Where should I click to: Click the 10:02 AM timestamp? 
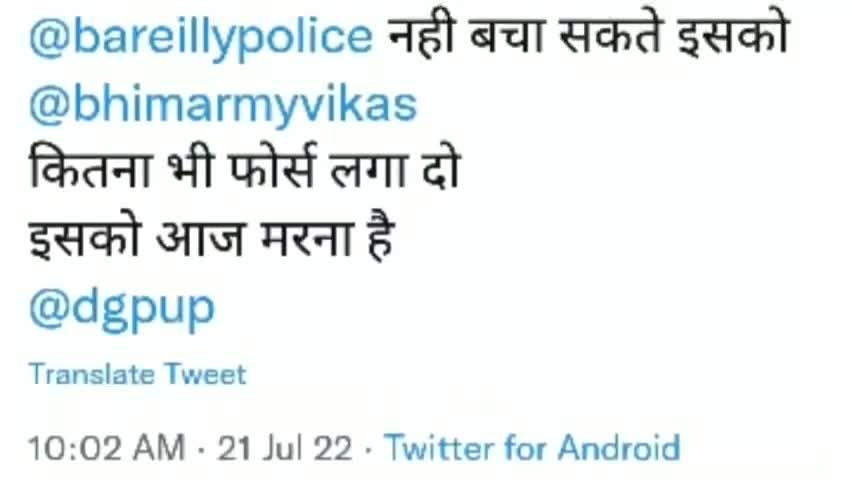point(107,449)
